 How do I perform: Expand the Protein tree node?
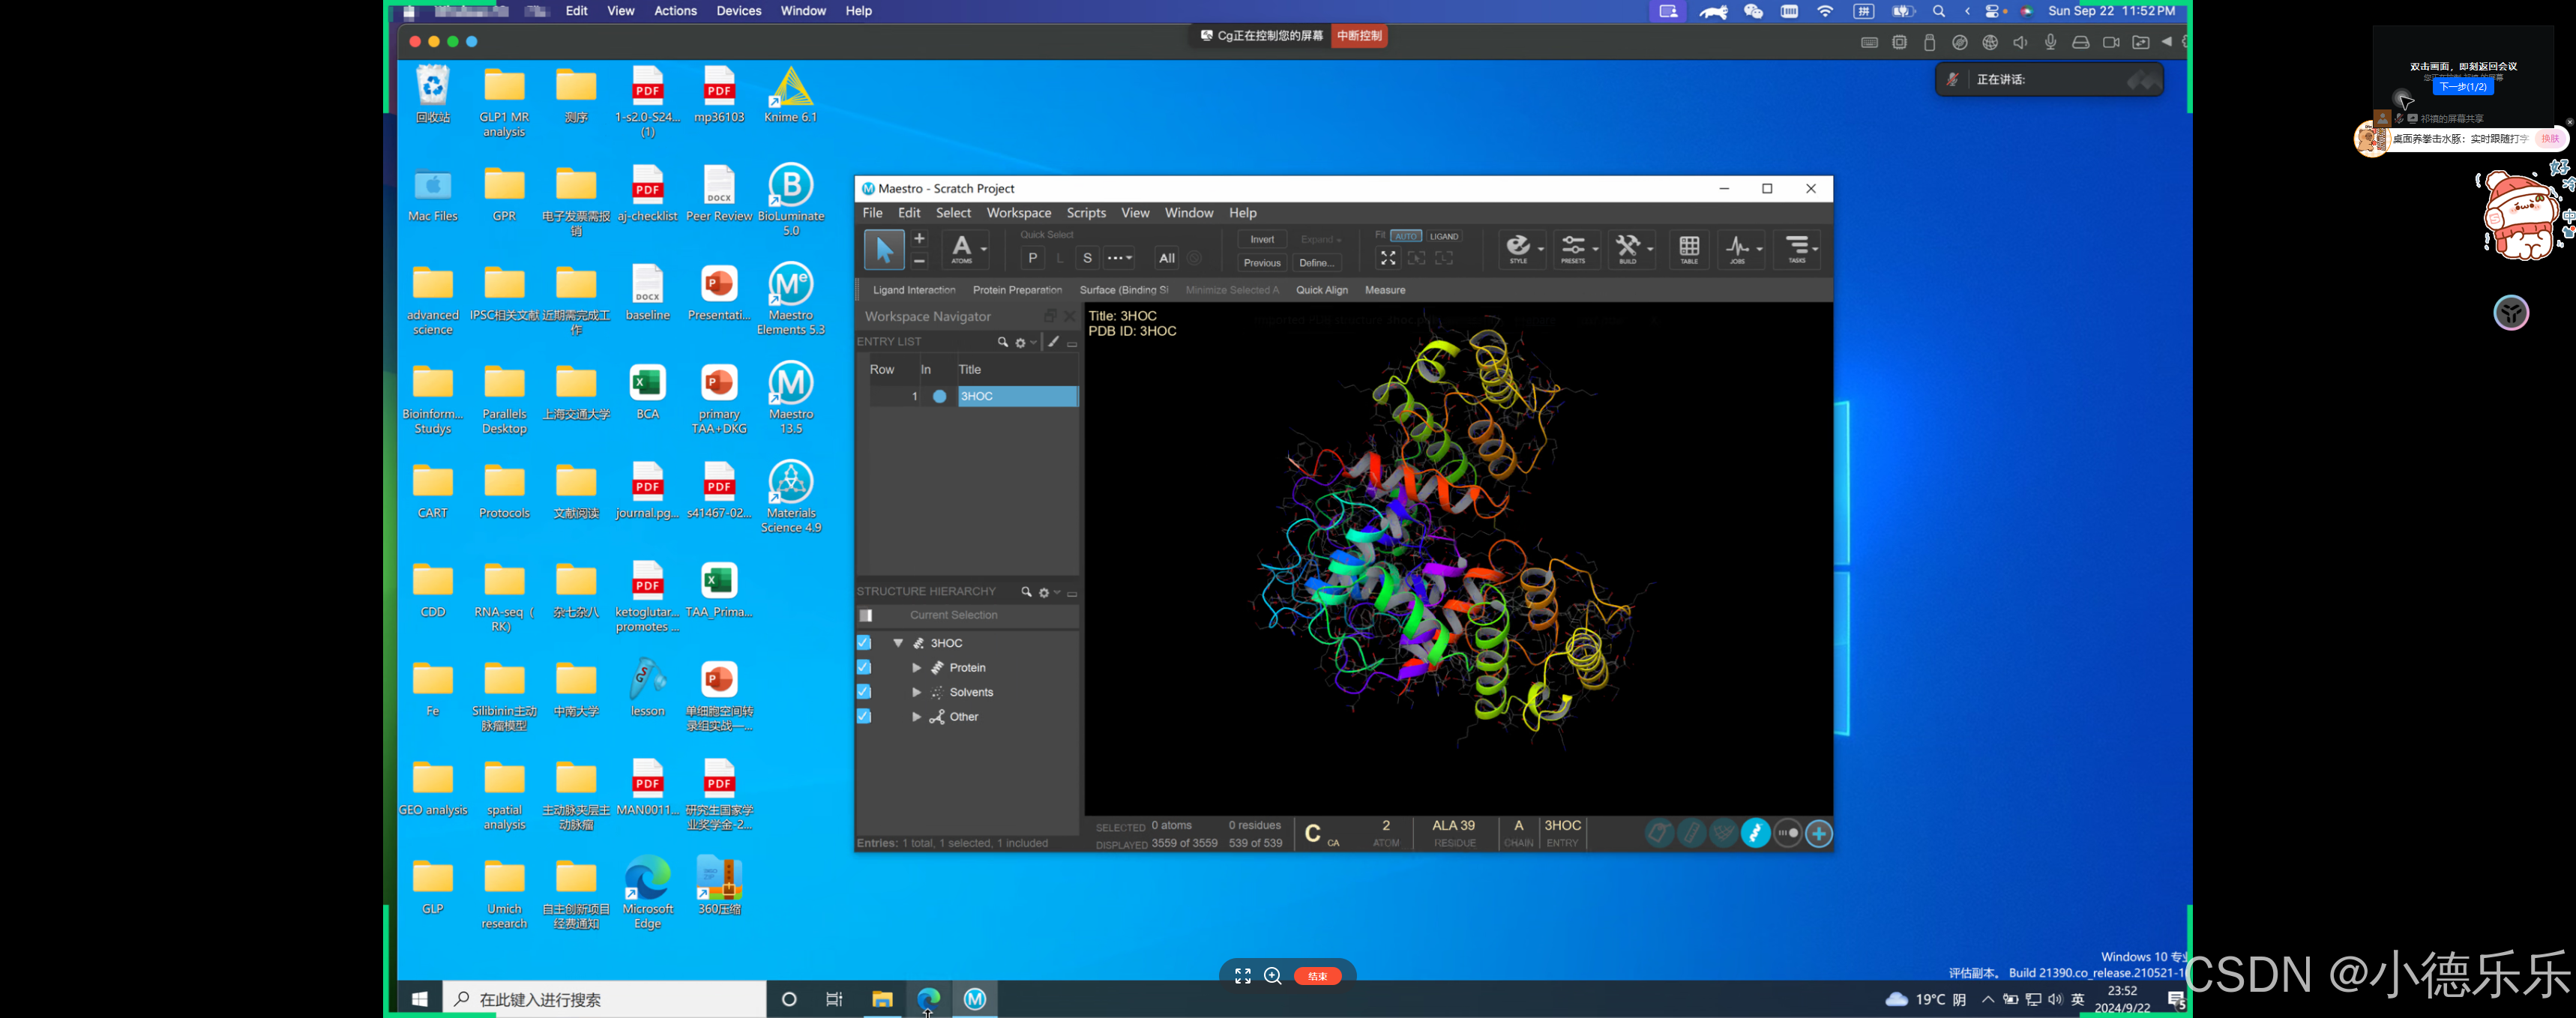pyautogui.click(x=916, y=667)
